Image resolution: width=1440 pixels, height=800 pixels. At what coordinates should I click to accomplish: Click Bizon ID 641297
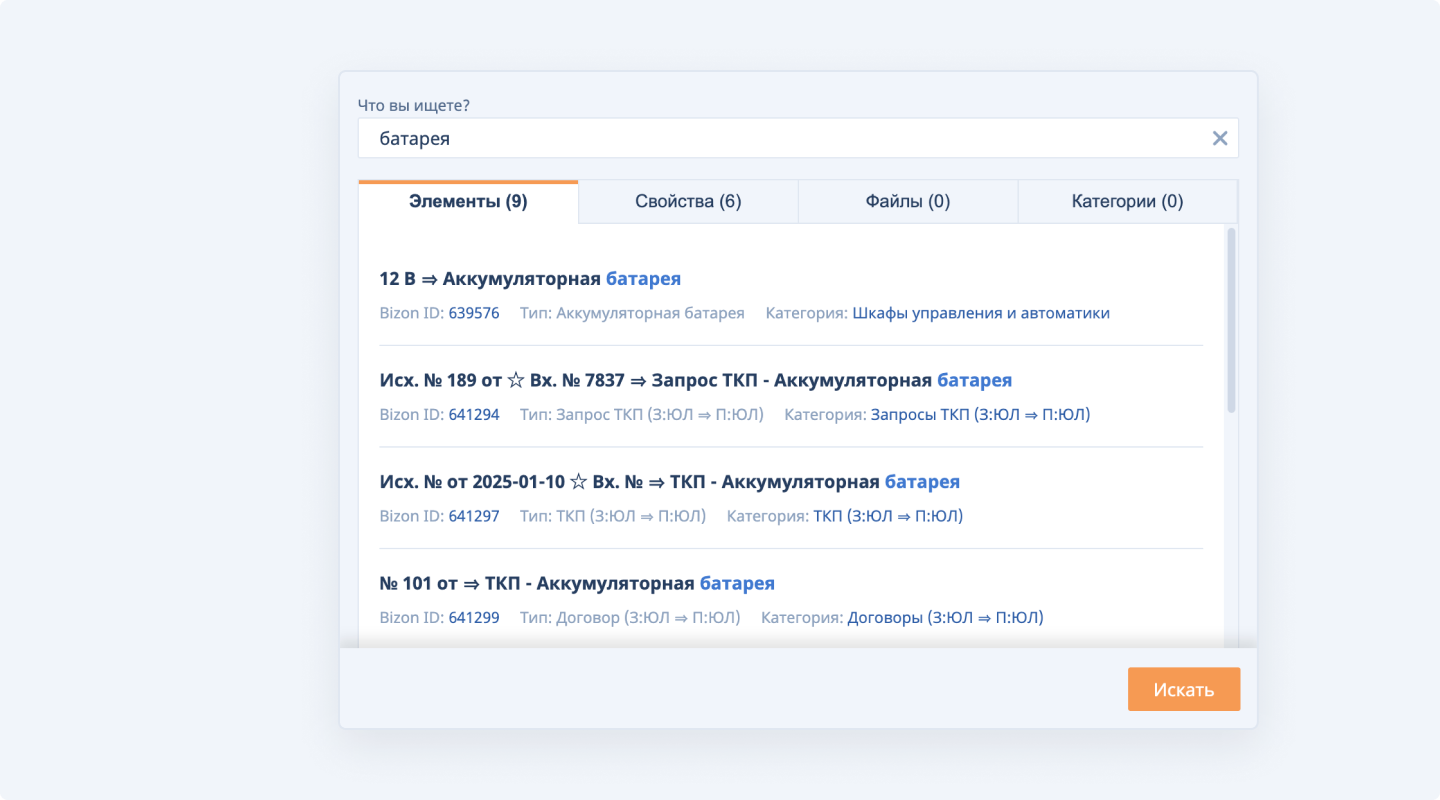pos(473,516)
